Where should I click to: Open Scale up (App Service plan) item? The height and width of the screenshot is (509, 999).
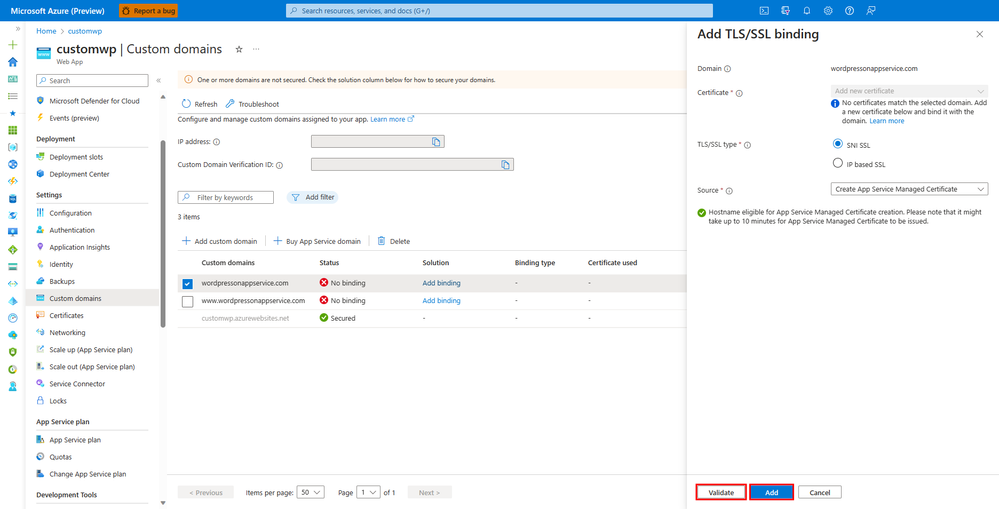(x=92, y=350)
